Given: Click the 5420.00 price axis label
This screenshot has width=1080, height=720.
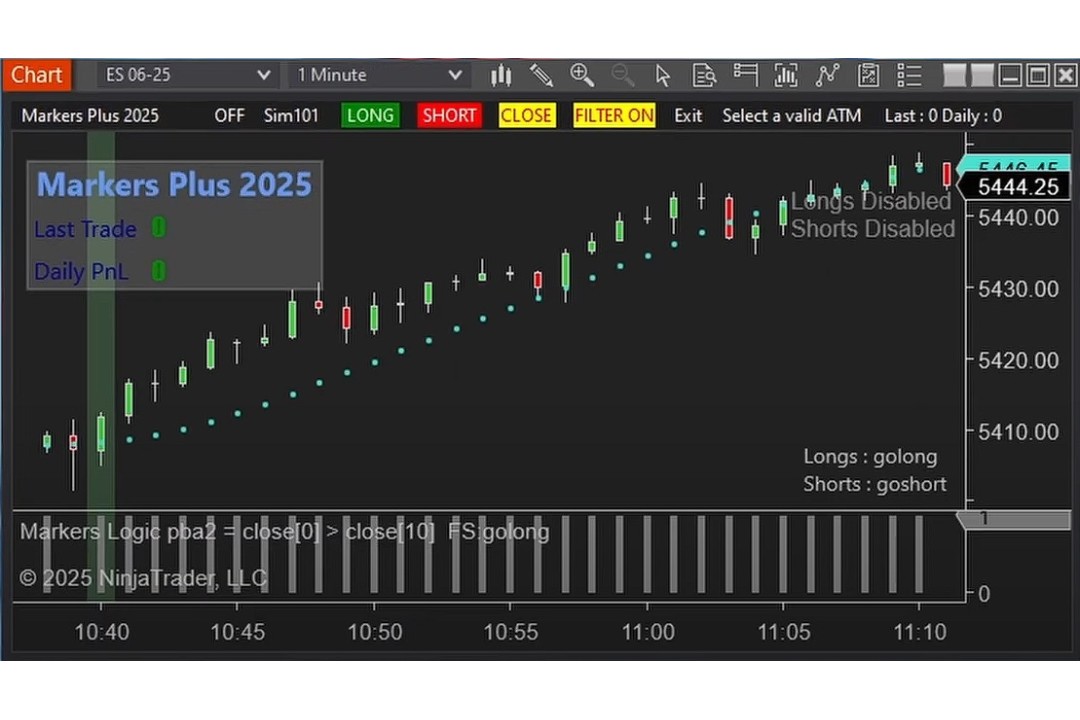Looking at the screenshot, I should (x=1018, y=360).
